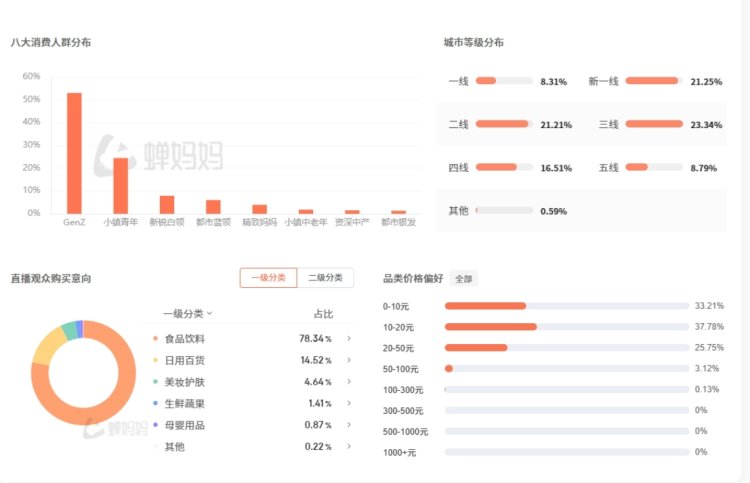750x483 pixels.
Task: Expand the 母婴用品 row chevron
Action: tap(349, 425)
